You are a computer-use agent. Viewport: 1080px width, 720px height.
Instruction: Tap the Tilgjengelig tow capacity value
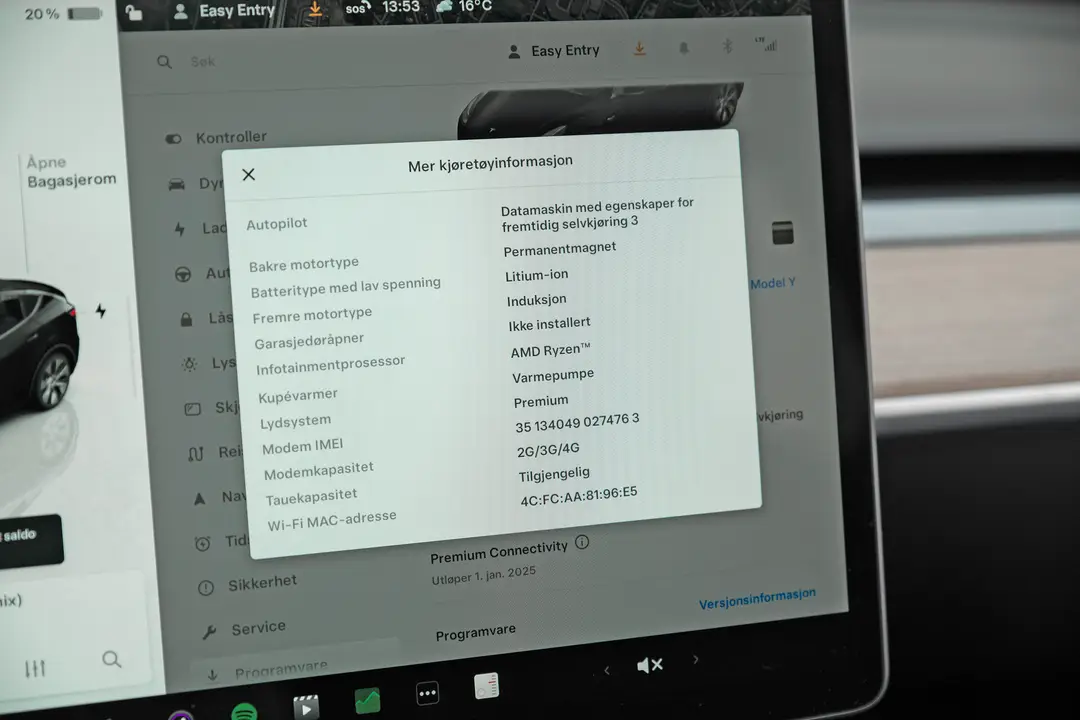554,474
